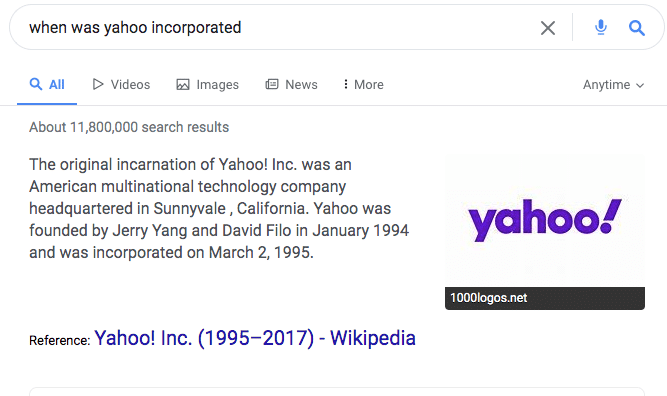This screenshot has width=667, height=396.
Task: Click the answer snippet about Yahoo's incorporation
Action: [x=219, y=208]
